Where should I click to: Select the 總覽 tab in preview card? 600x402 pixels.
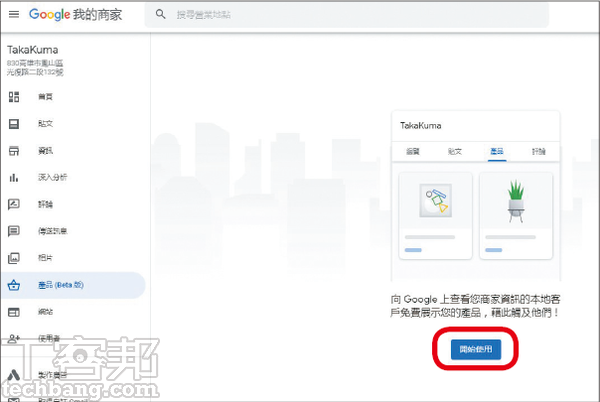(413, 151)
